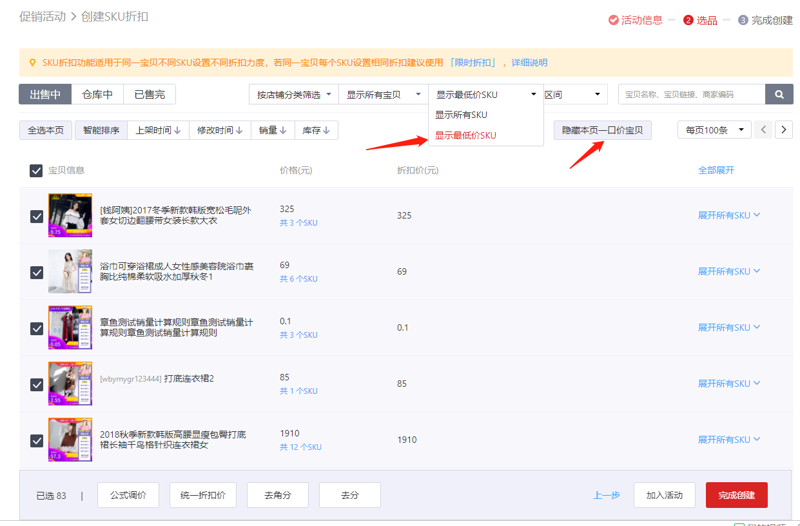Image resolution: width=800 pixels, height=526 pixels.
Task: Click the 折扣价(元) column header
Action: [417, 170]
